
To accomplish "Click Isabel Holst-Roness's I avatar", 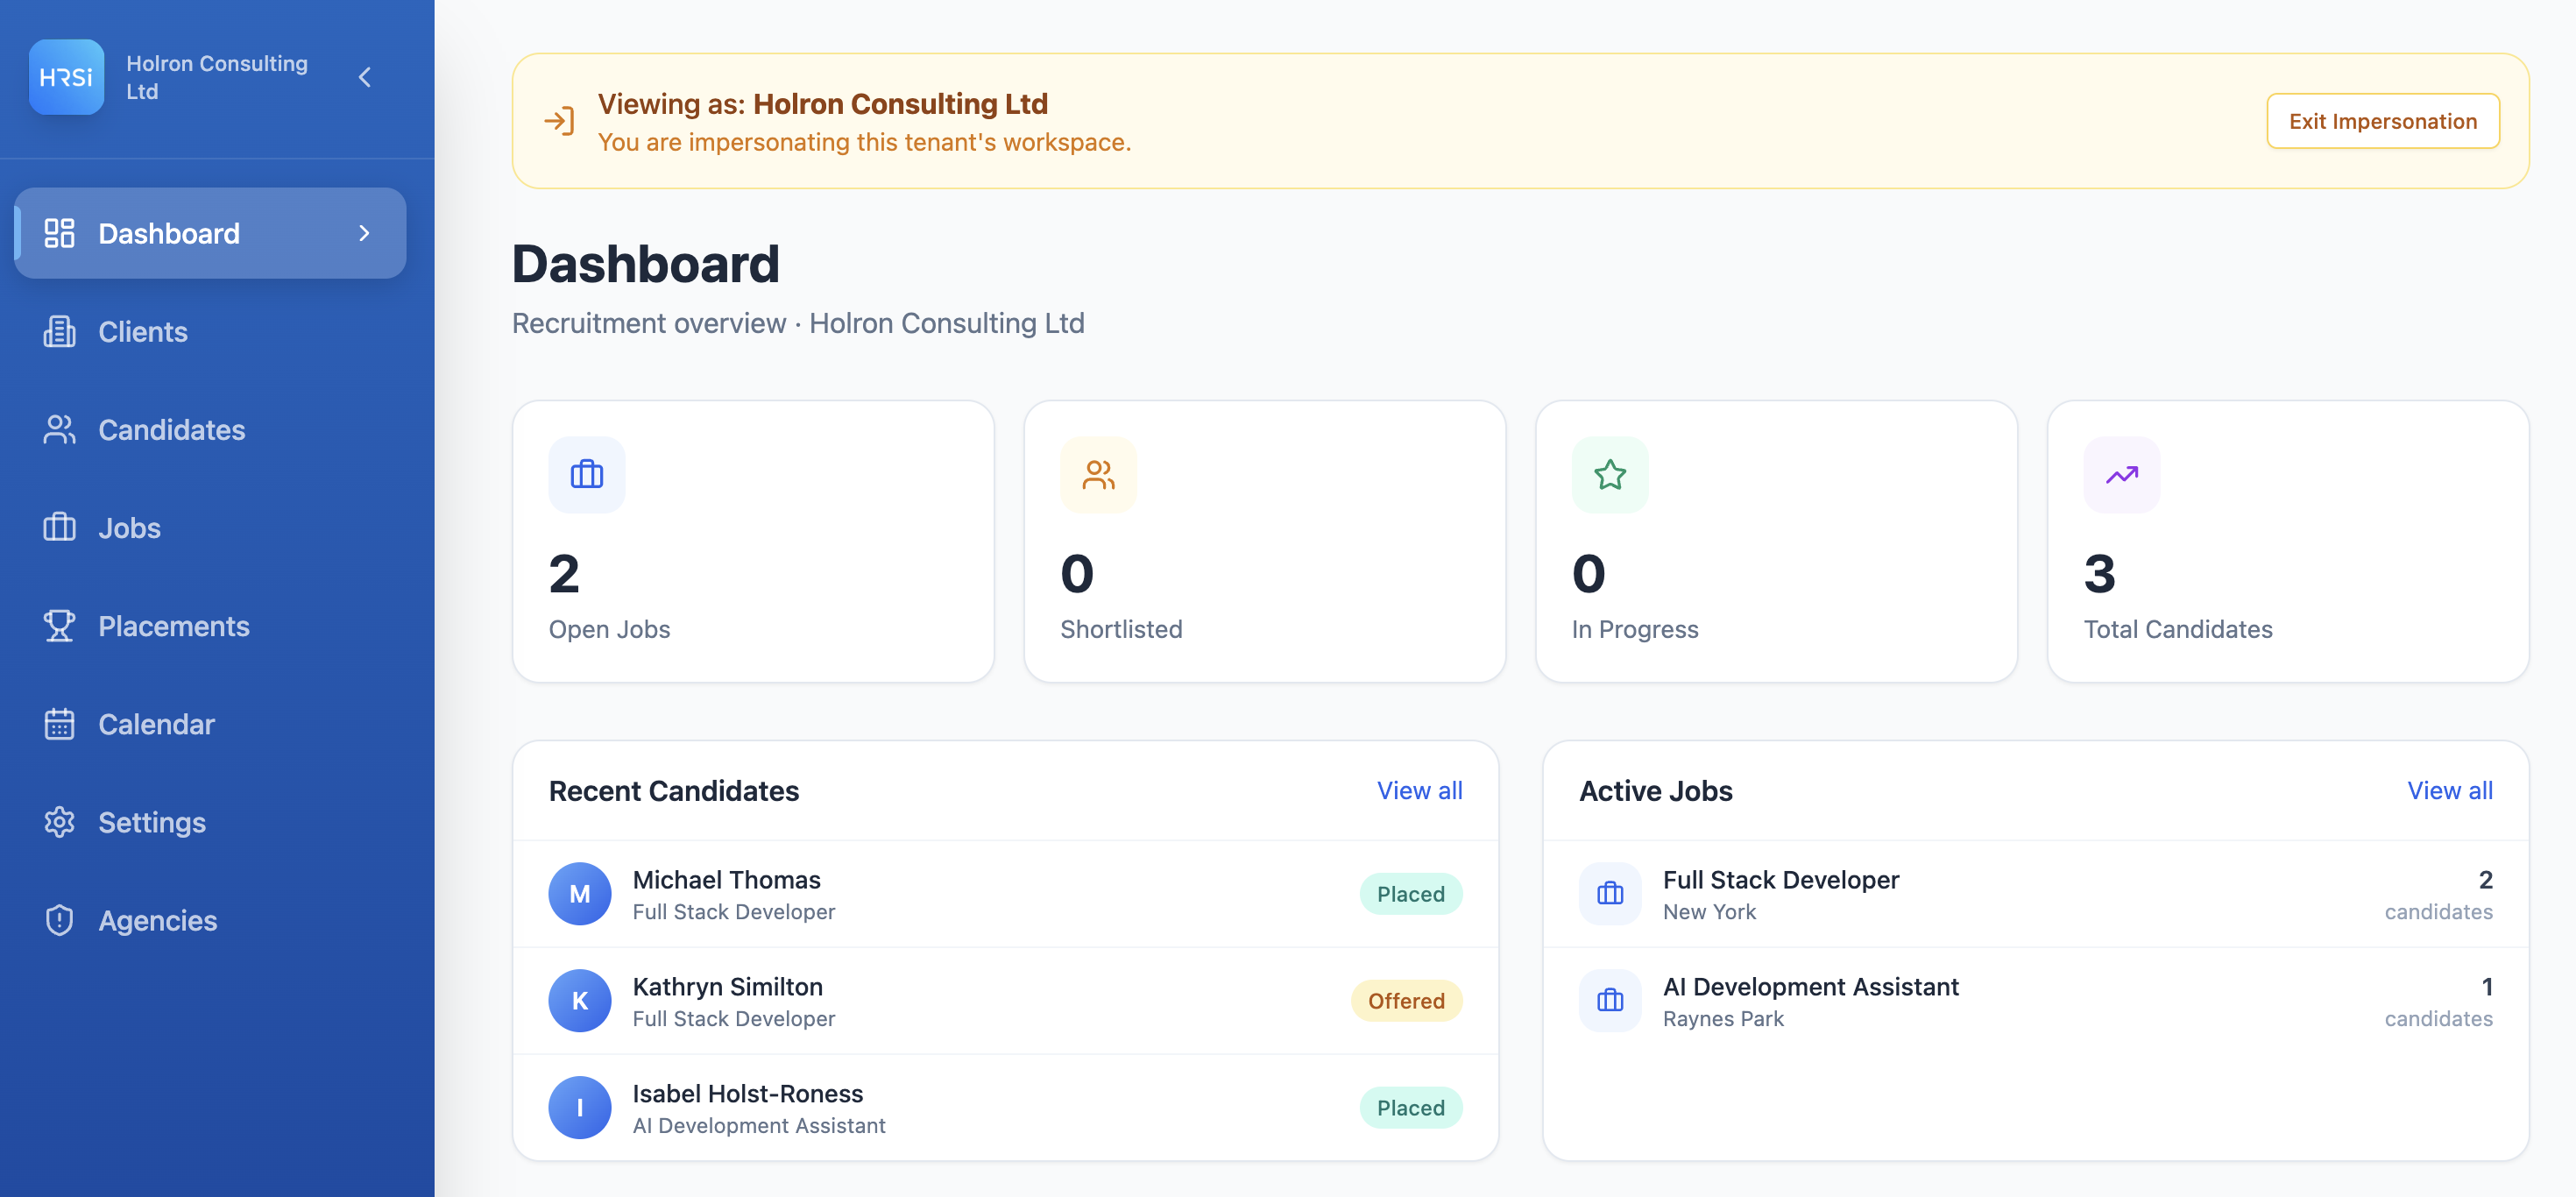I will [580, 1107].
